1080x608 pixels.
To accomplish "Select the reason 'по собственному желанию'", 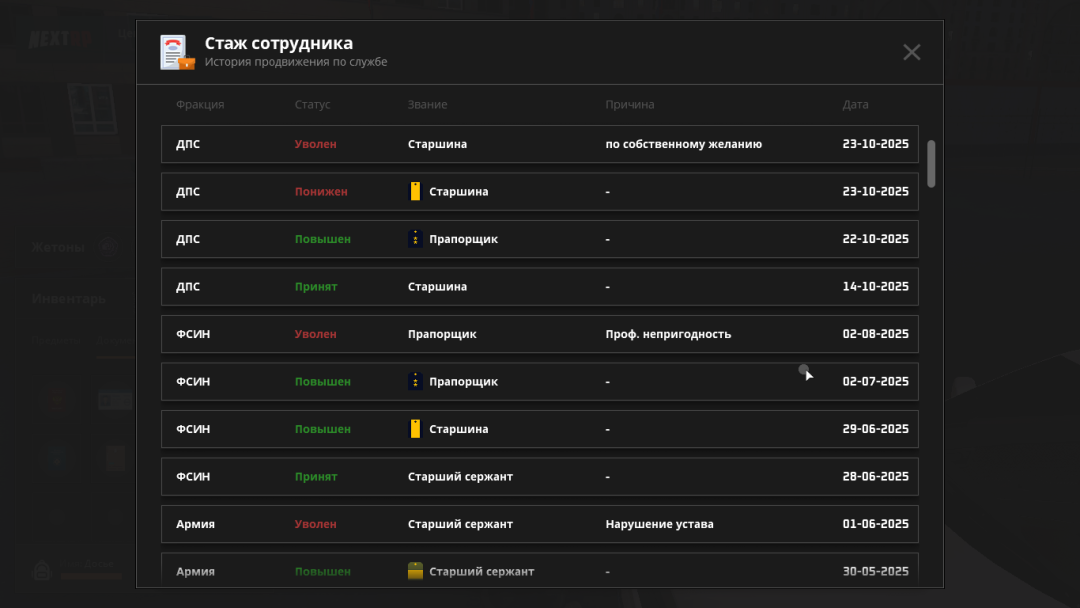I will (x=683, y=144).
